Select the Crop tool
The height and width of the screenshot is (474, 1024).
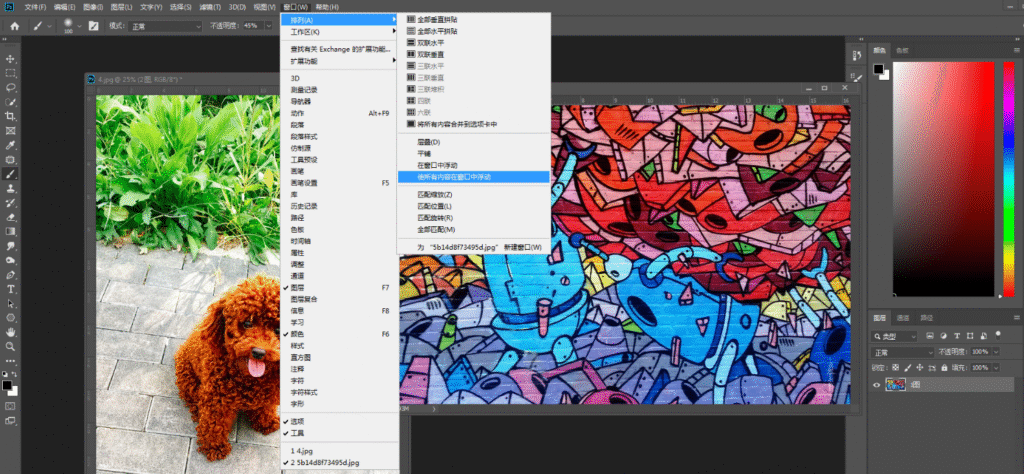(10, 116)
